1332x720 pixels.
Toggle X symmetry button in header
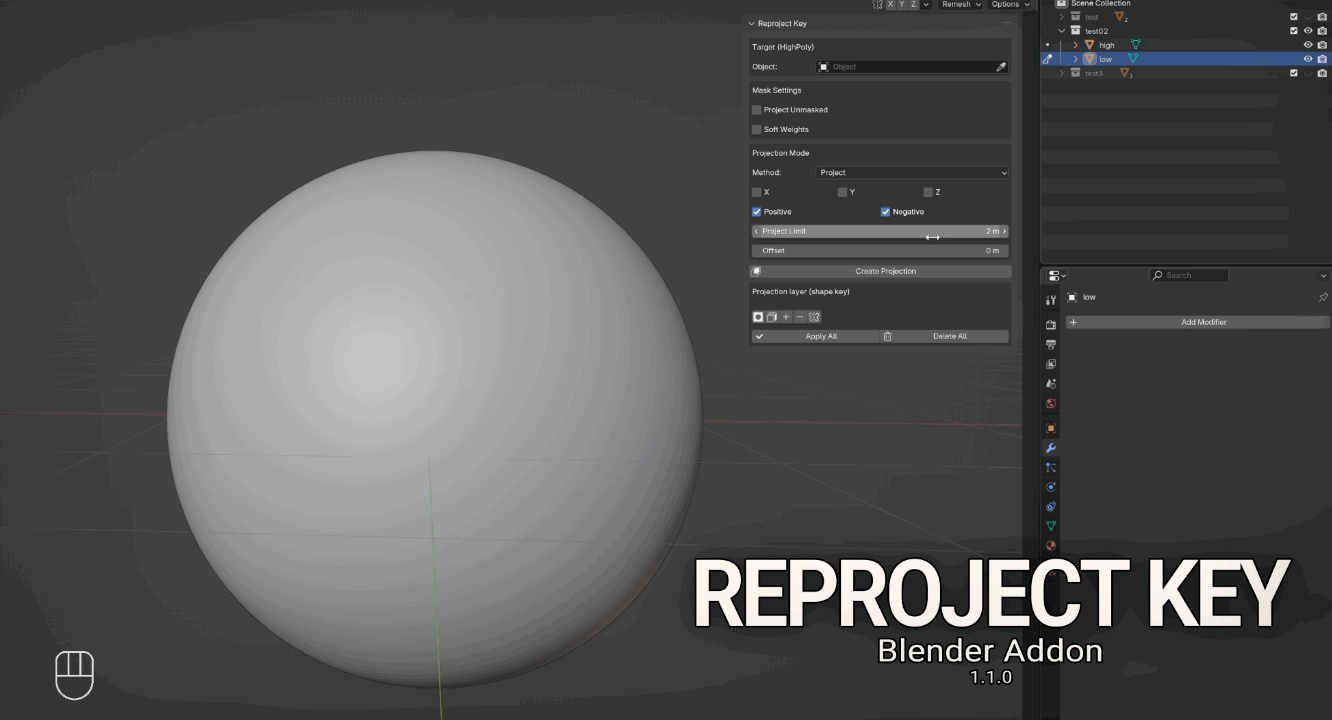[891, 5]
